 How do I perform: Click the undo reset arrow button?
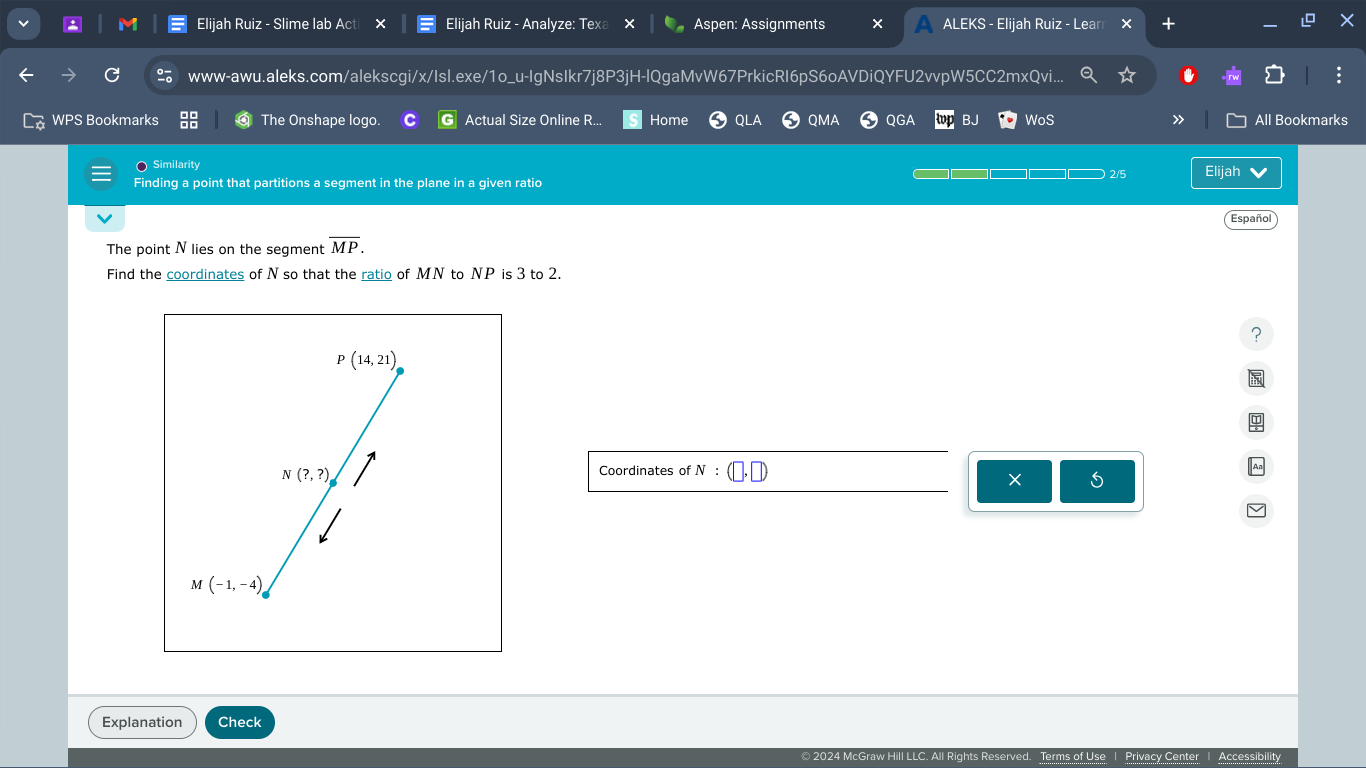pos(1097,481)
